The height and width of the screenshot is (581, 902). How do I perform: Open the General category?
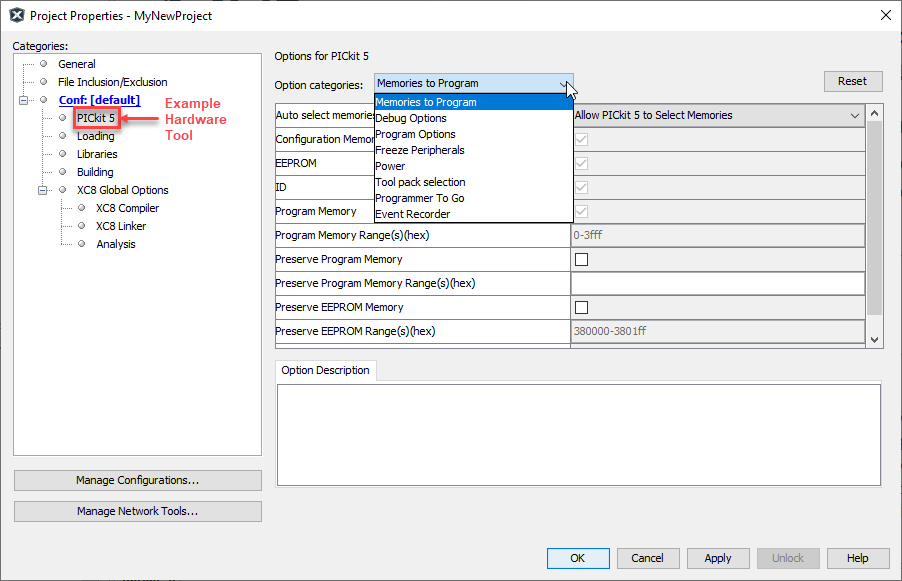pos(77,64)
